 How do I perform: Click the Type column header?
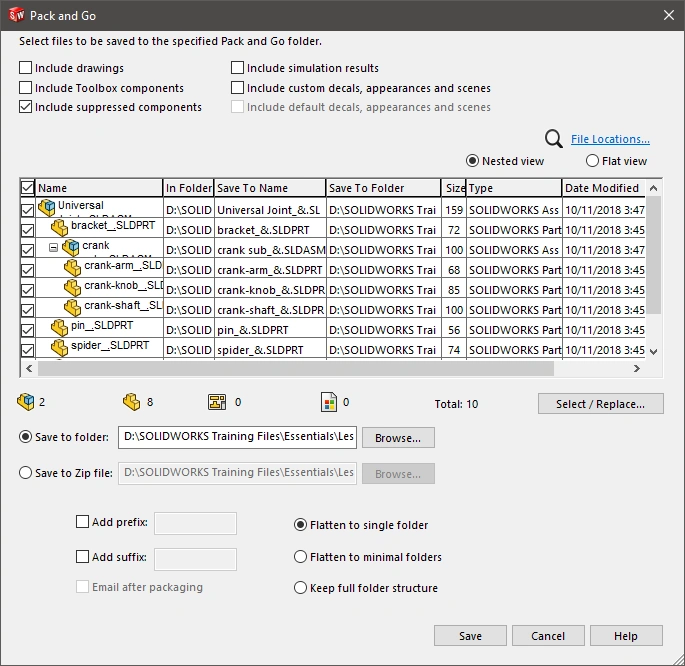tap(514, 188)
